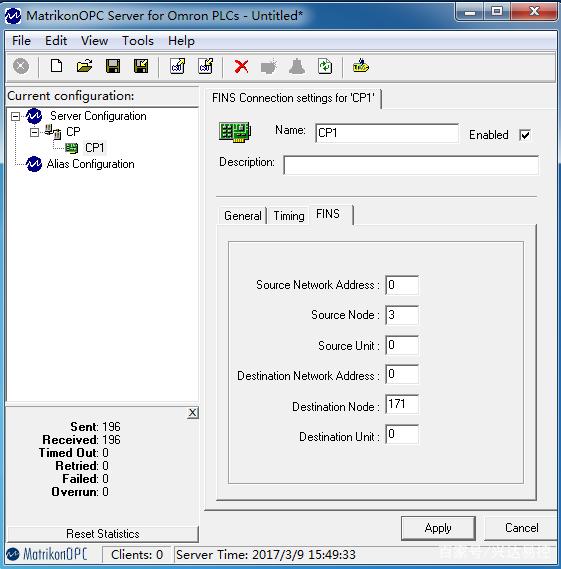This screenshot has width=561, height=569.
Task: Create a new configuration file
Action: tap(56, 66)
